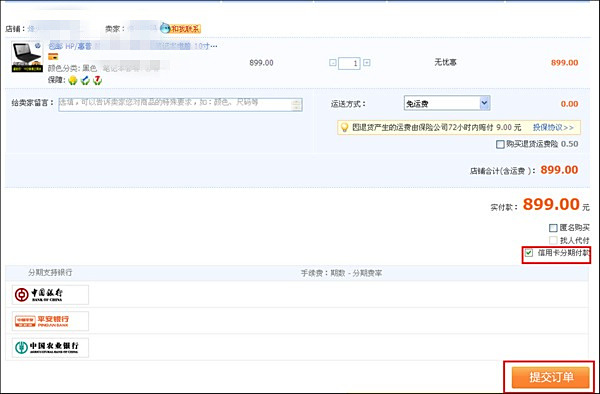Click the credit card icon under product title
Viewport: 600px width, 394px height.
coord(53,57)
